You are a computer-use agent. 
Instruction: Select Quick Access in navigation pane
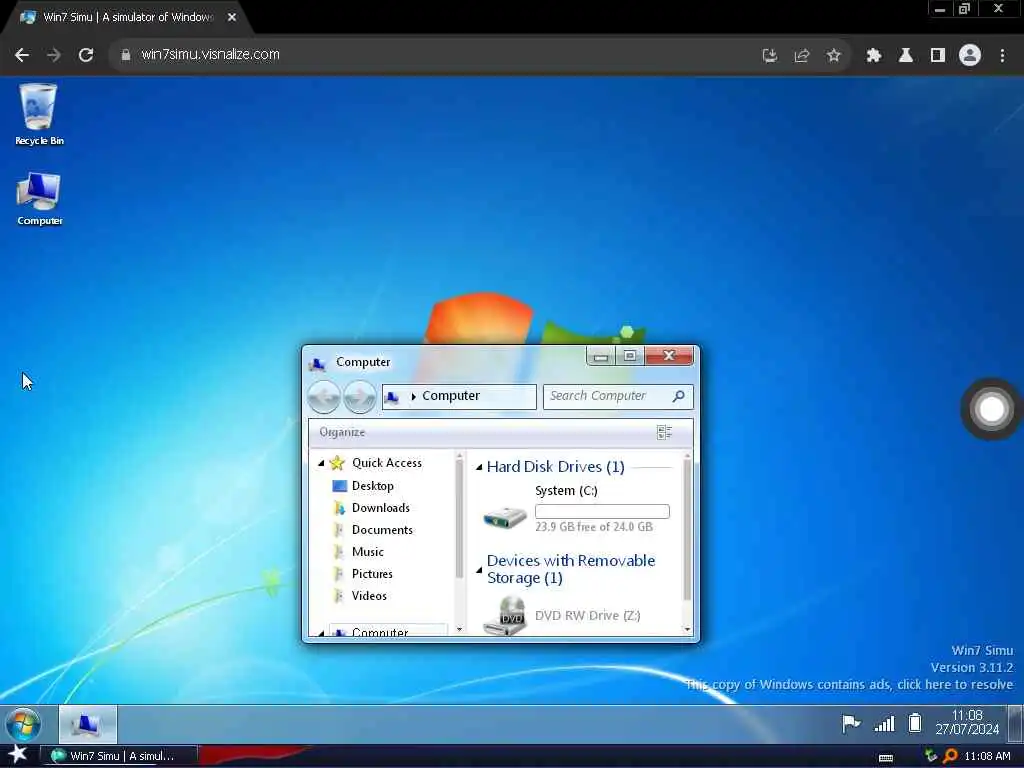387,463
